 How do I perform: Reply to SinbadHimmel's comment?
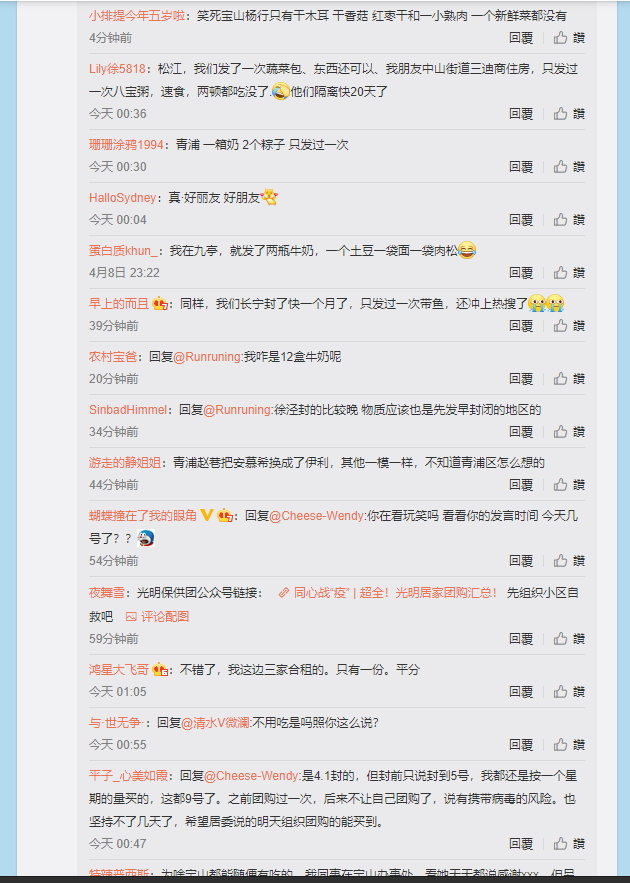click(x=521, y=431)
